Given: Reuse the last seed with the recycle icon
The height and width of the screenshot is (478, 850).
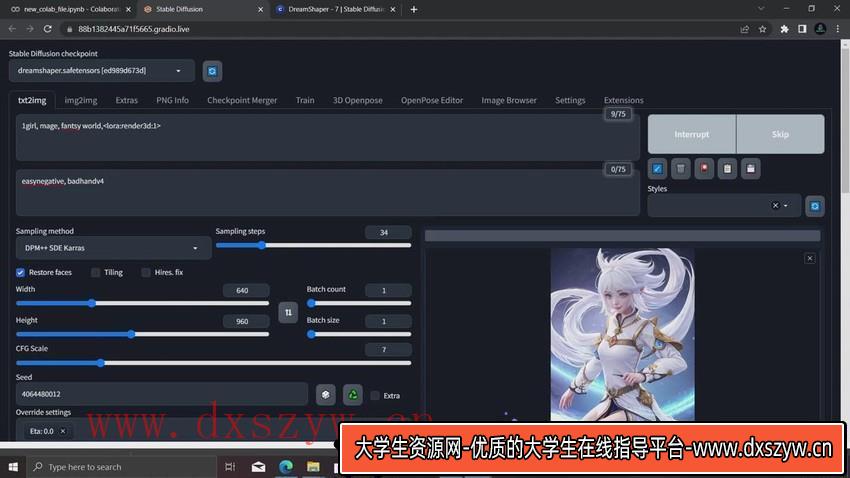Looking at the screenshot, I should pyautogui.click(x=352, y=395).
